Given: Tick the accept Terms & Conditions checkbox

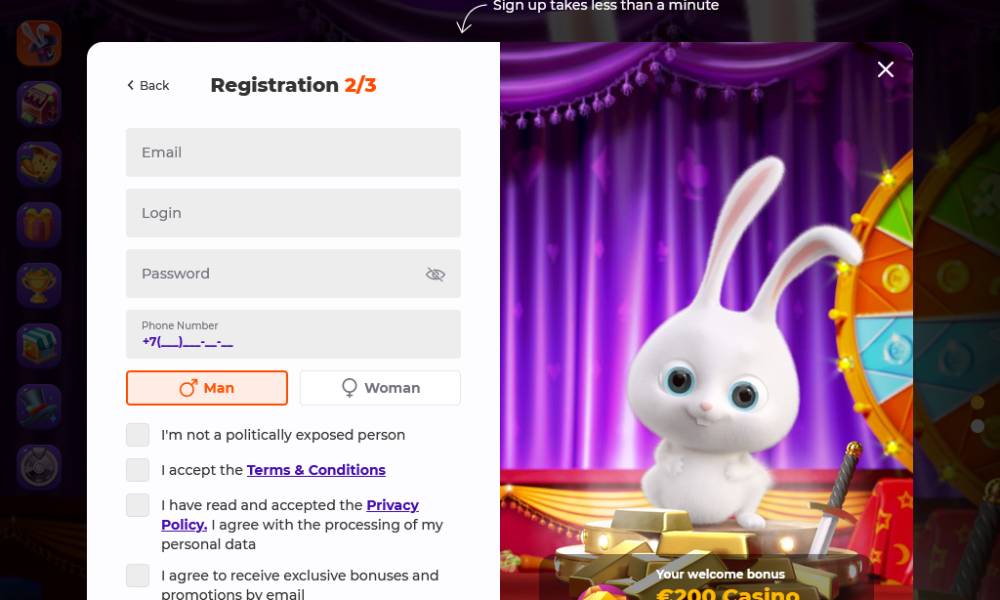Looking at the screenshot, I should coord(138,470).
